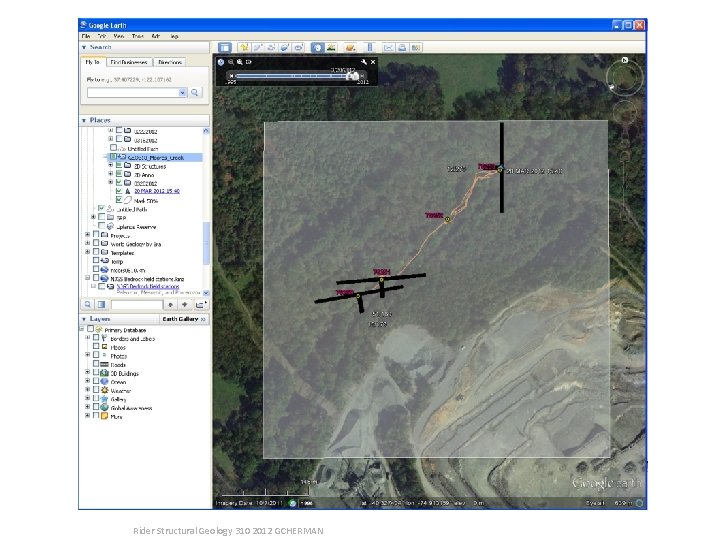The height and width of the screenshot is (540, 720).
Task: Click the Email toolbar icon
Action: [389, 48]
